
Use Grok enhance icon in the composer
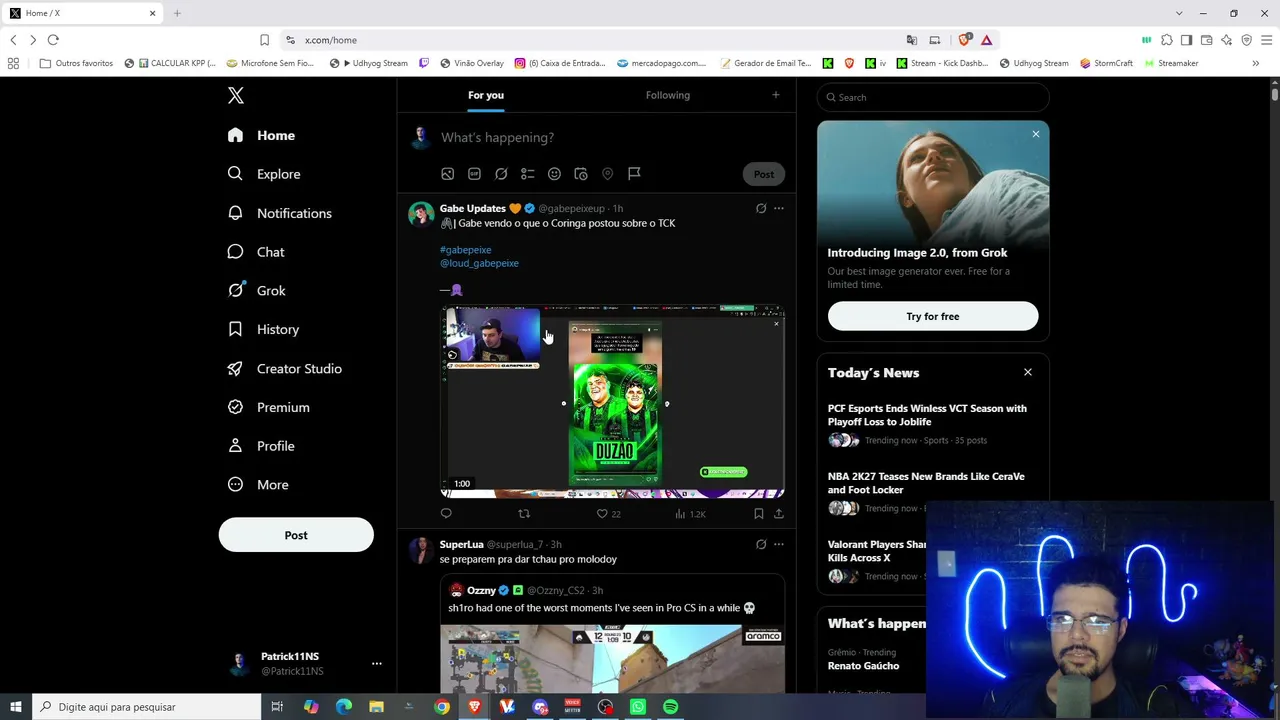(501, 174)
